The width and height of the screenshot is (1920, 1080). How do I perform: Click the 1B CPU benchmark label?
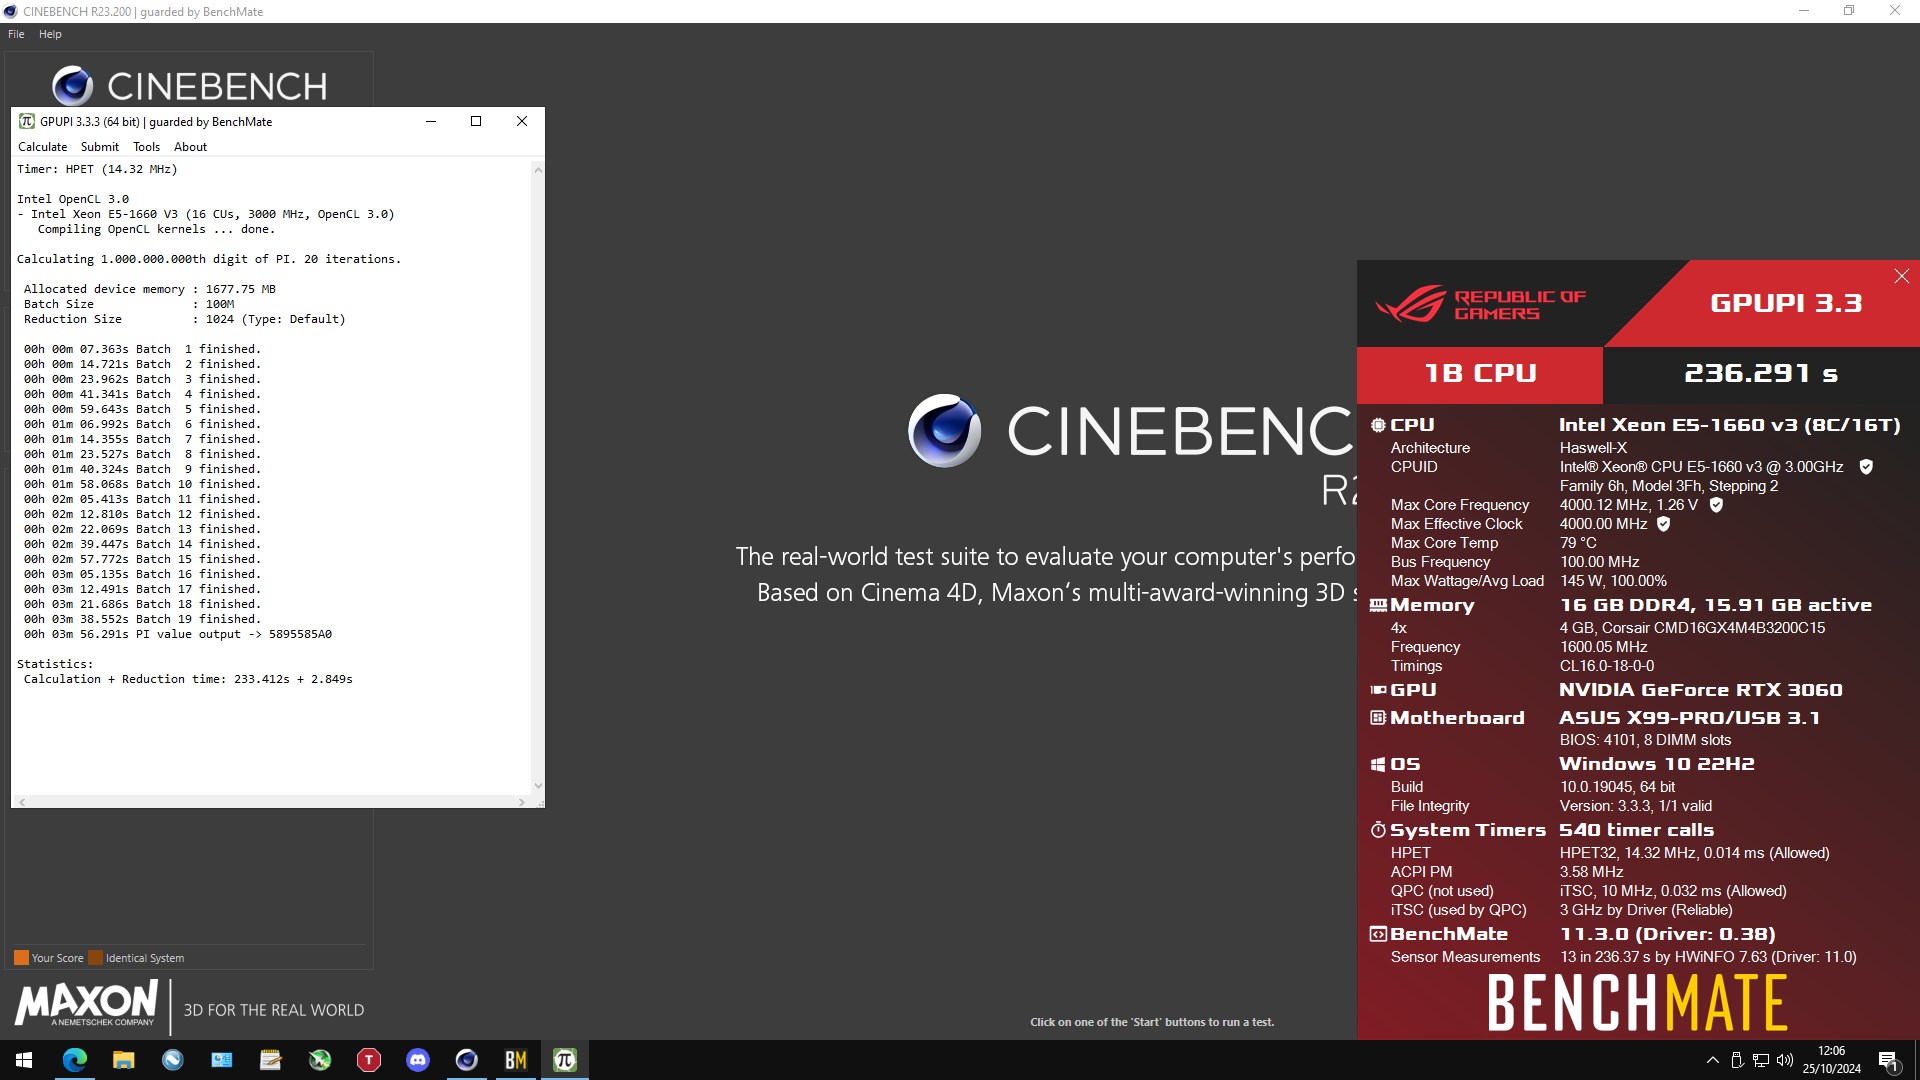pyautogui.click(x=1480, y=374)
